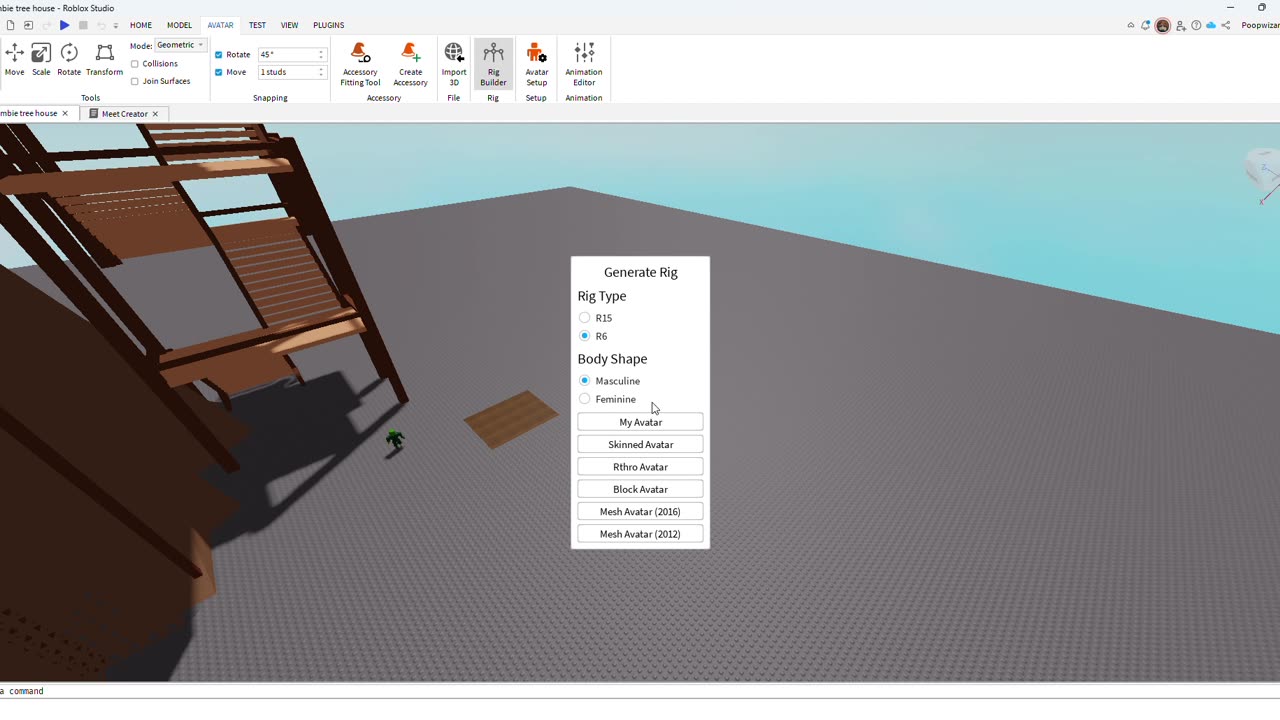Select the green zombie character in viewport
The width and height of the screenshot is (1280, 720).
395,439
